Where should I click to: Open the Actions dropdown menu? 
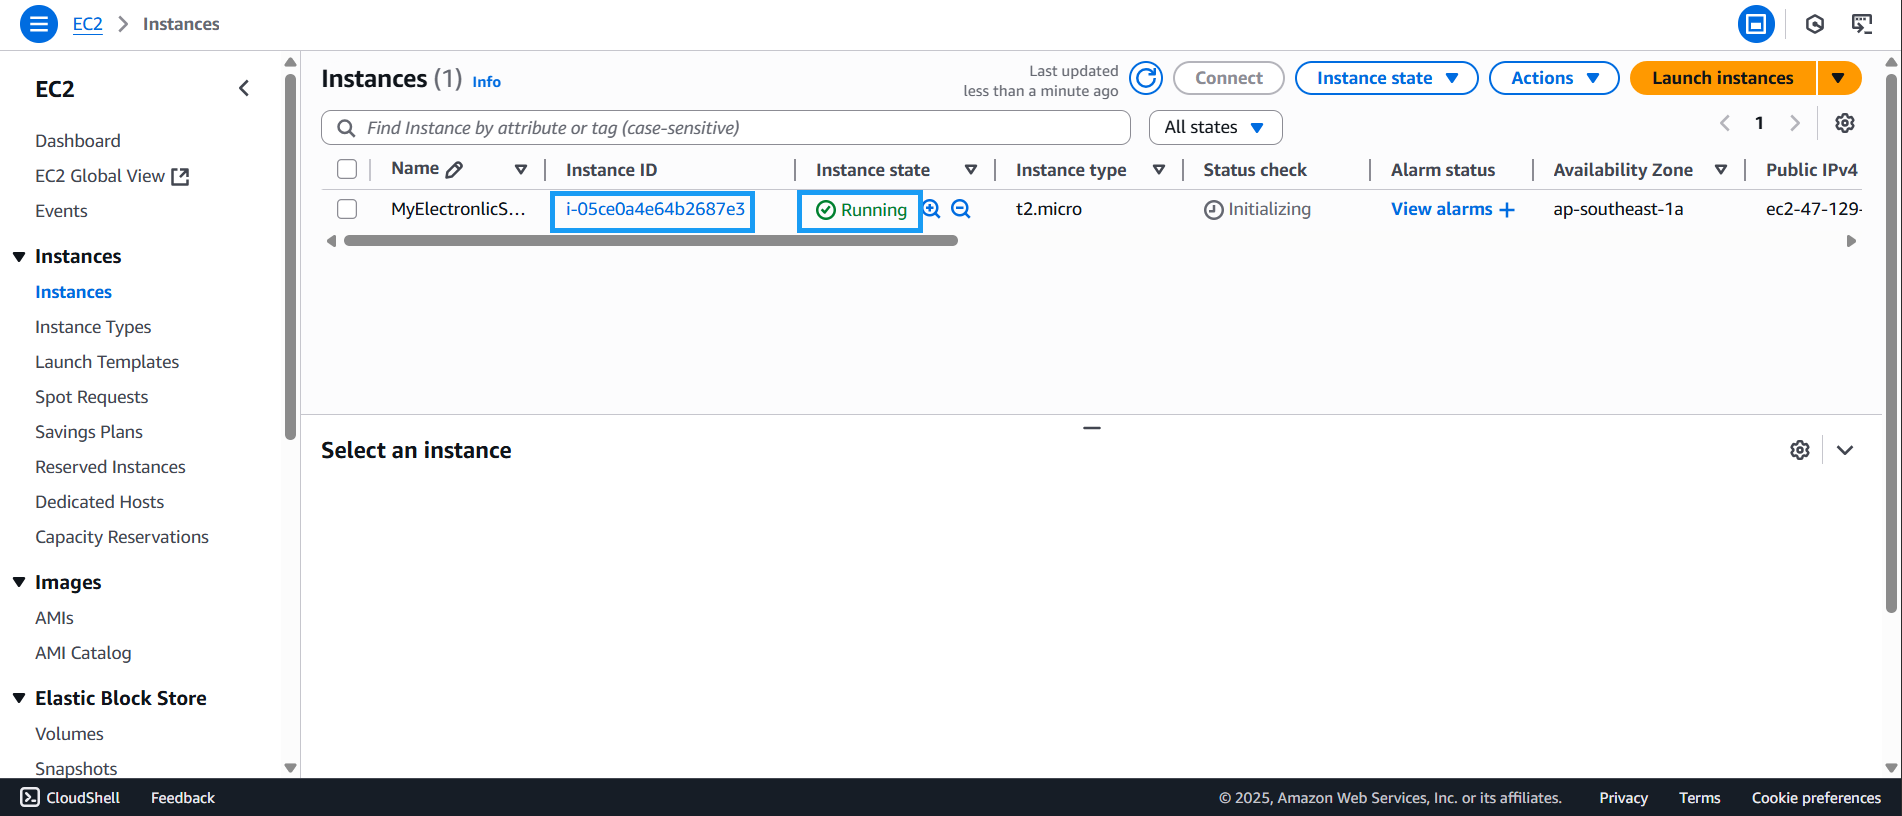pos(1554,78)
